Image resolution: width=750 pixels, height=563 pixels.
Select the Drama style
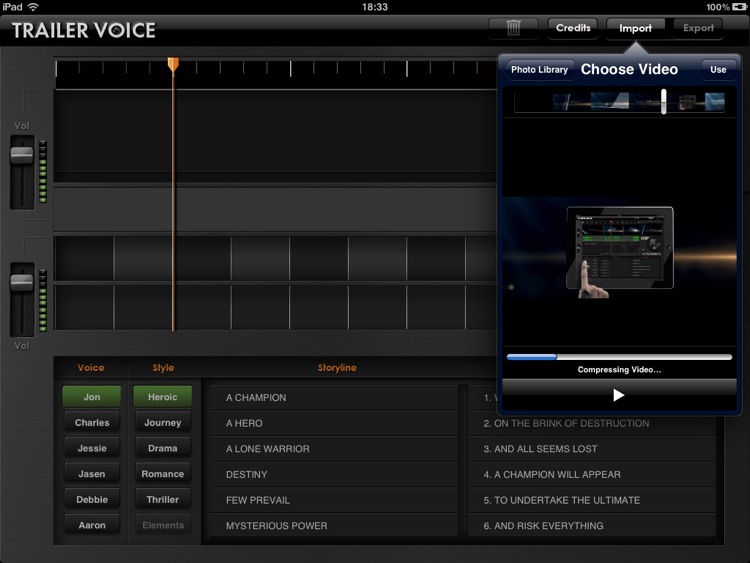coord(163,448)
